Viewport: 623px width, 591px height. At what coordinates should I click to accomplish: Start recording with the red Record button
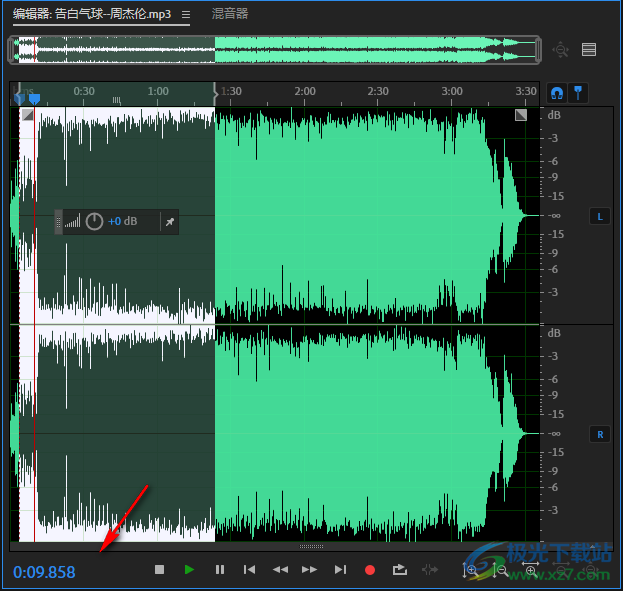click(370, 570)
